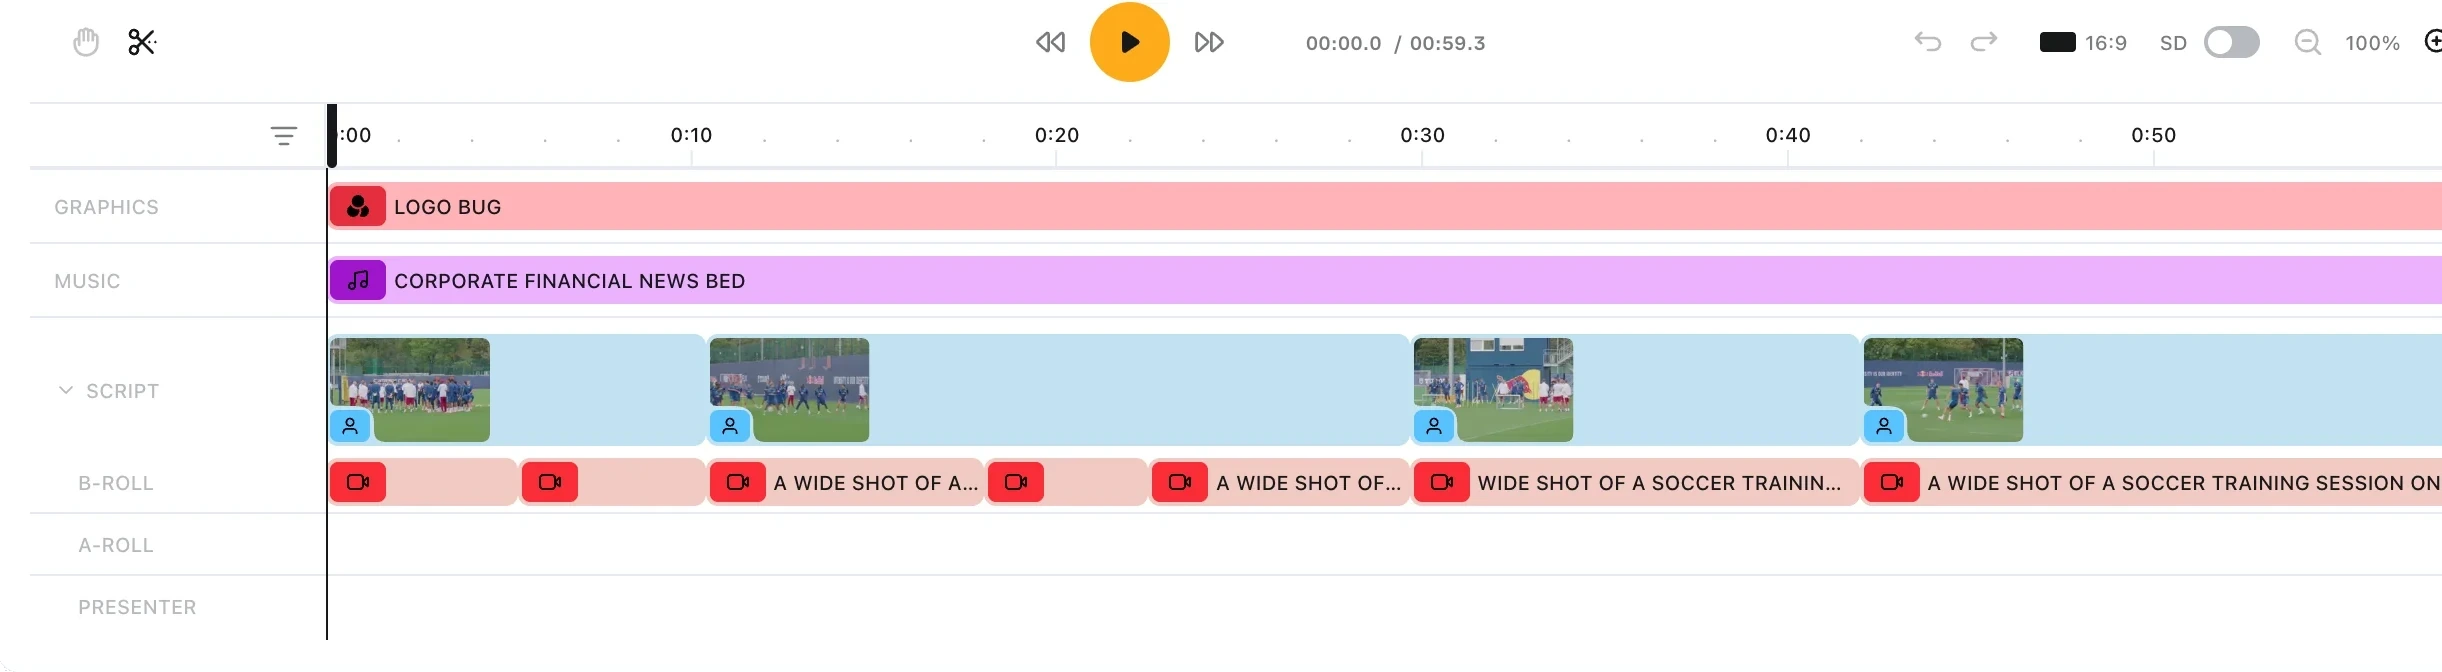Jump to 0:20 on the timeline ruler
This screenshot has height=672, width=2442.
click(1057, 135)
